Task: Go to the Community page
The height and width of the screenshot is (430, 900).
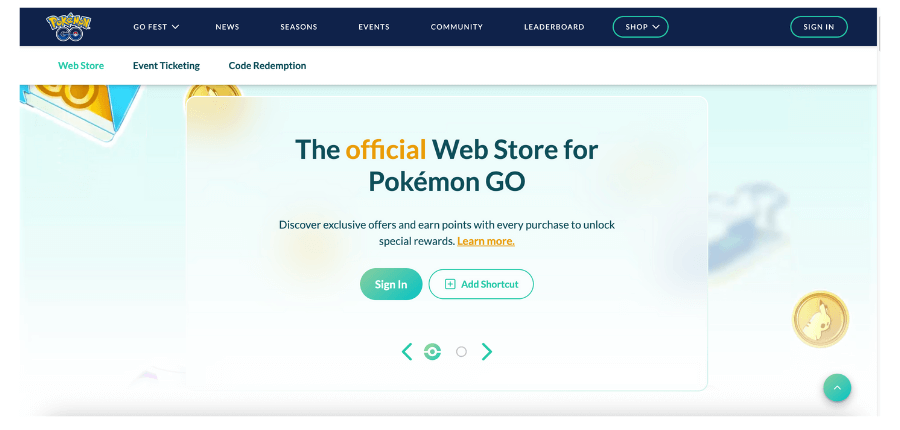Action: pyautogui.click(x=456, y=27)
